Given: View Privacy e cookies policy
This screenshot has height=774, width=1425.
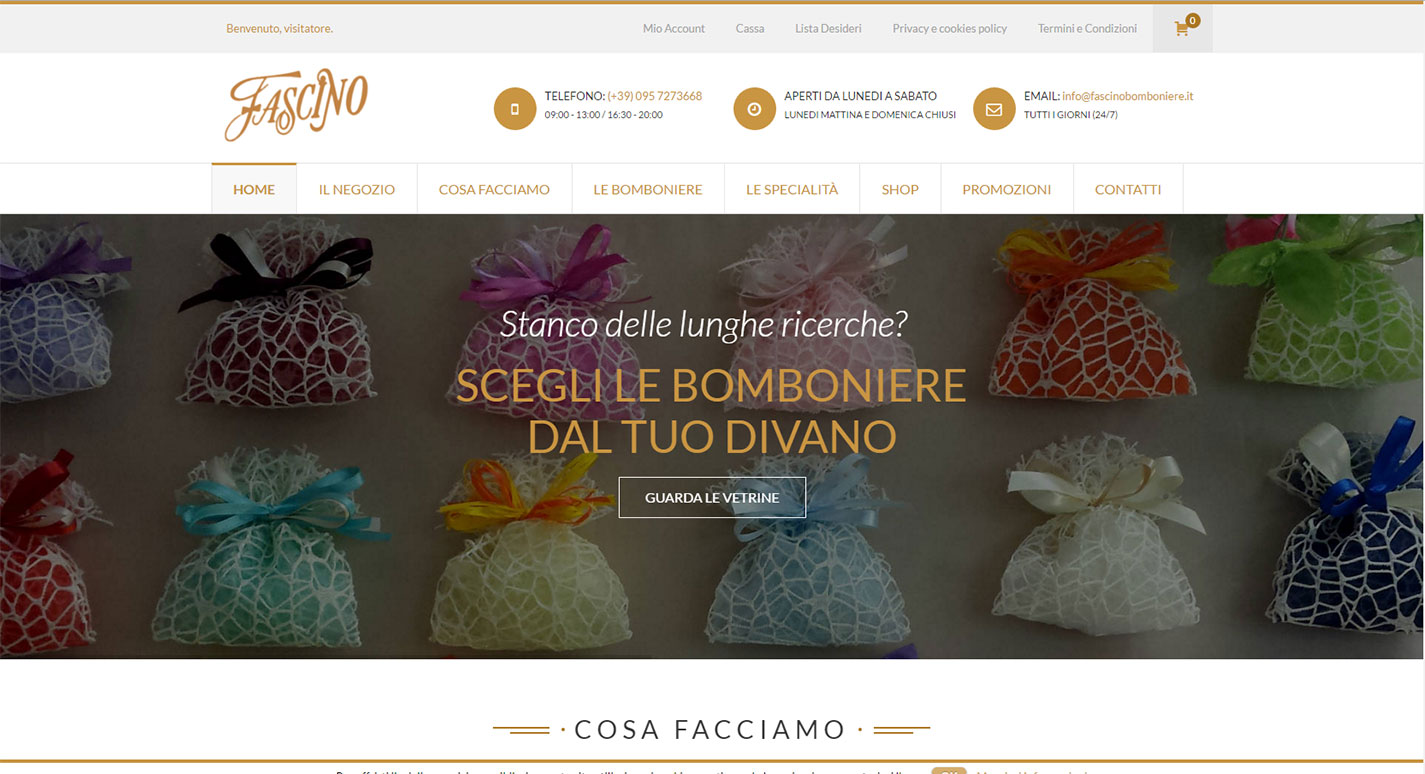Looking at the screenshot, I should 950,29.
